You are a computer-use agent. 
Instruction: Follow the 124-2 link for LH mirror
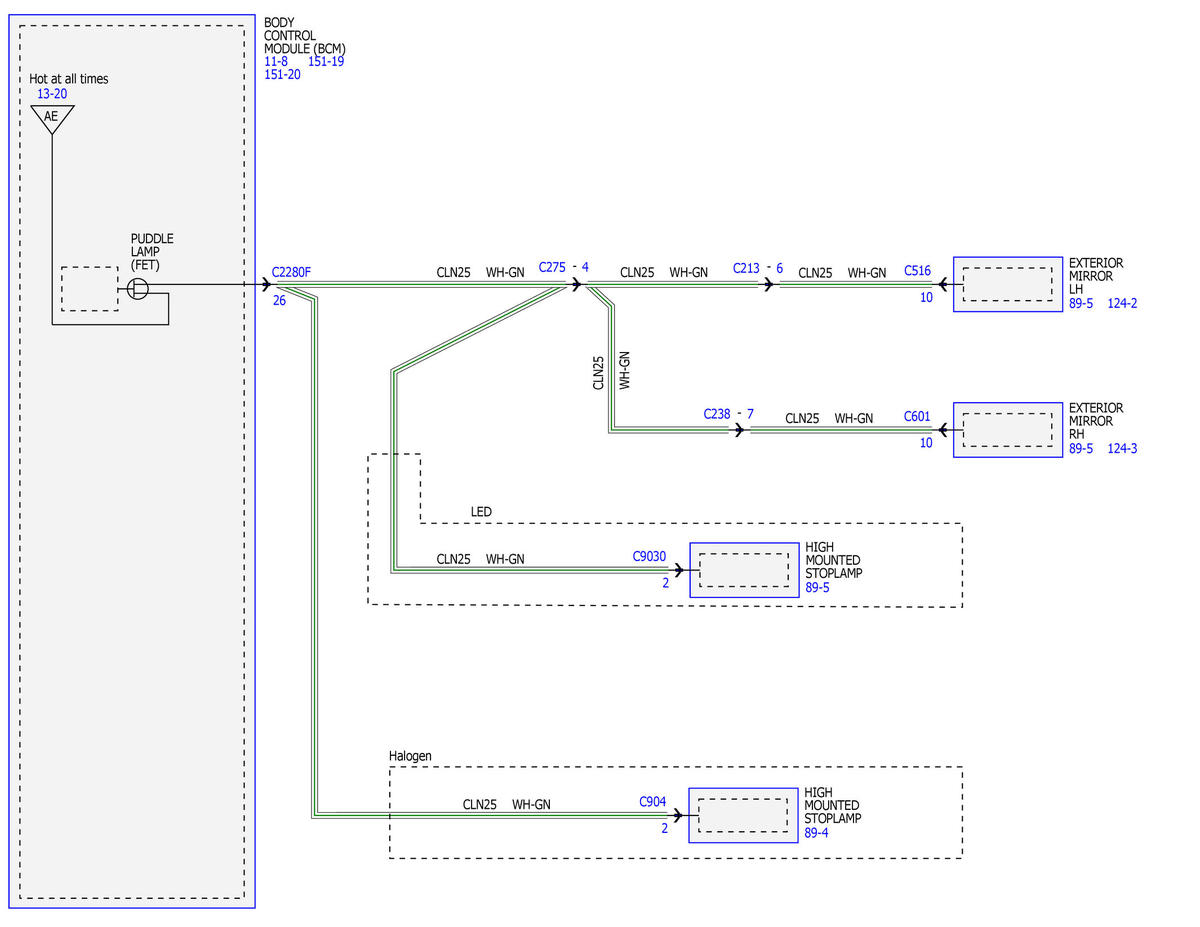[1122, 303]
